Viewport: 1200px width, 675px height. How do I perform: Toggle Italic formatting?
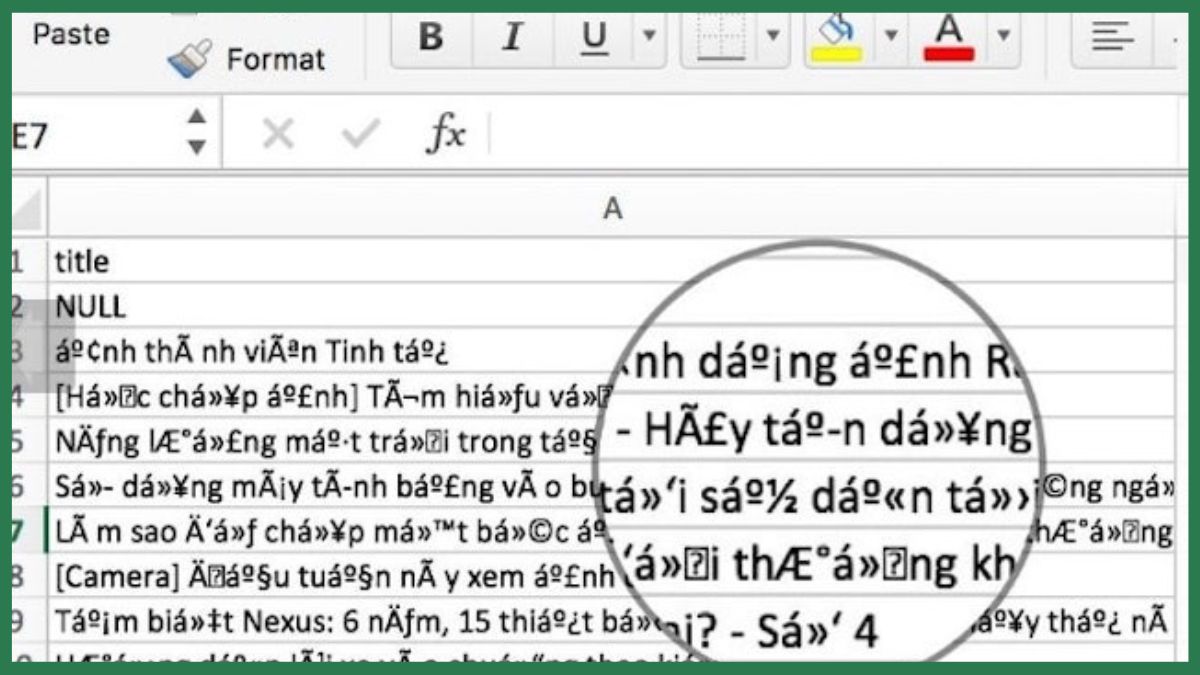point(510,34)
